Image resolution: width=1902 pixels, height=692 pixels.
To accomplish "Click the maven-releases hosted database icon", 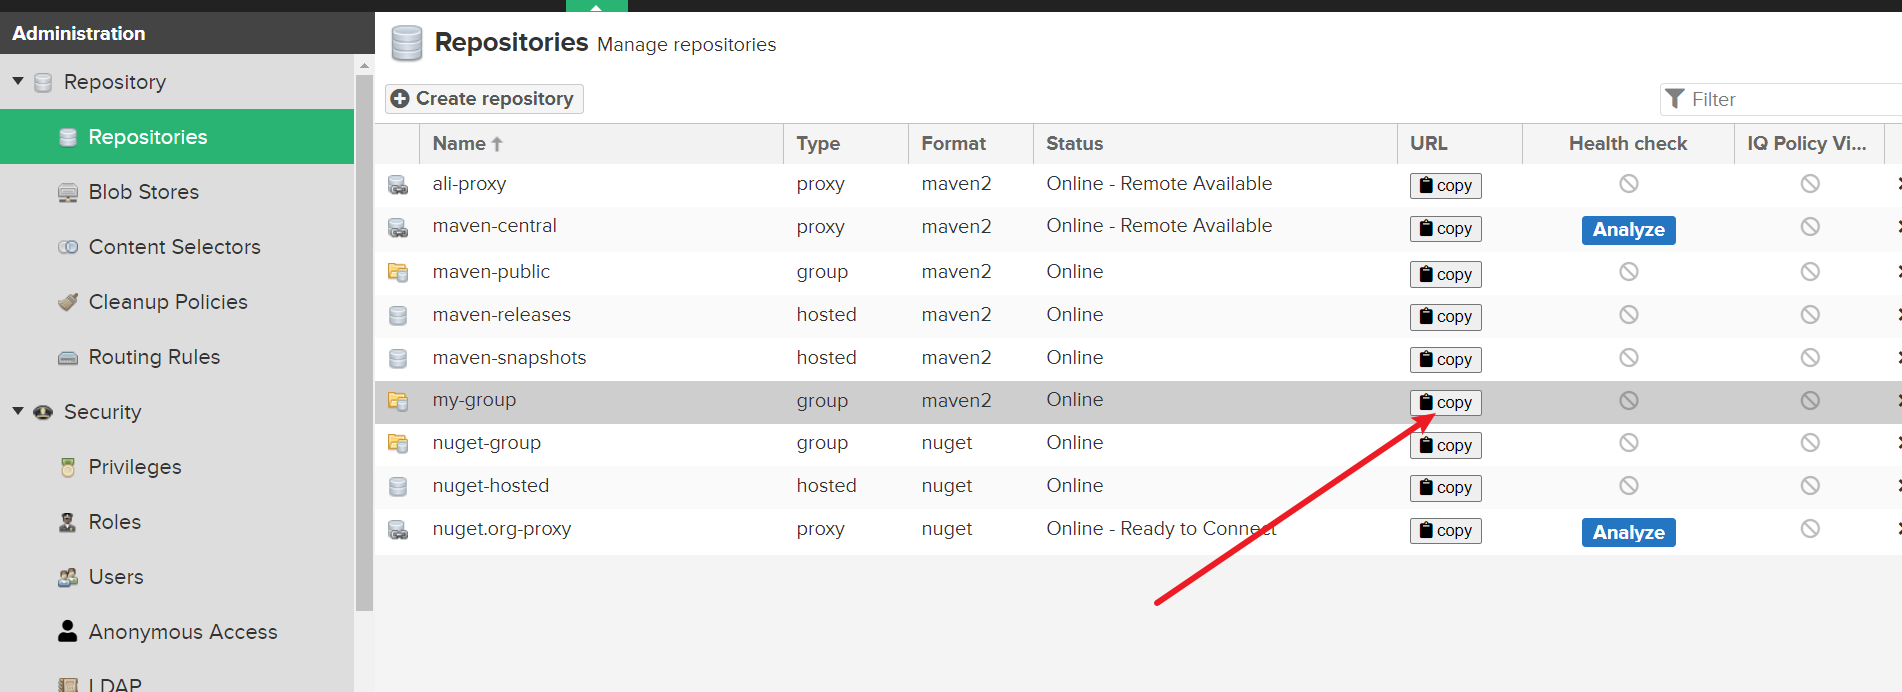I will 398,316.
